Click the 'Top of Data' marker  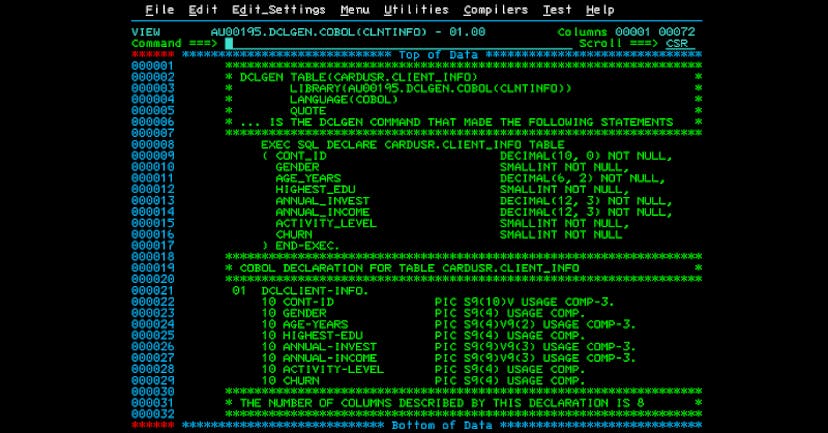(x=438, y=54)
